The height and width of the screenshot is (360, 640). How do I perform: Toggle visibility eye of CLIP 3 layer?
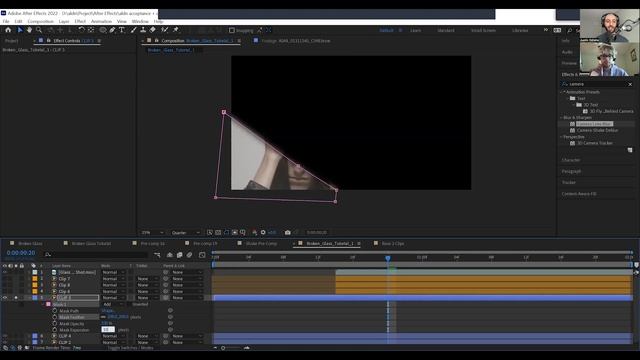pyautogui.click(x=5, y=298)
